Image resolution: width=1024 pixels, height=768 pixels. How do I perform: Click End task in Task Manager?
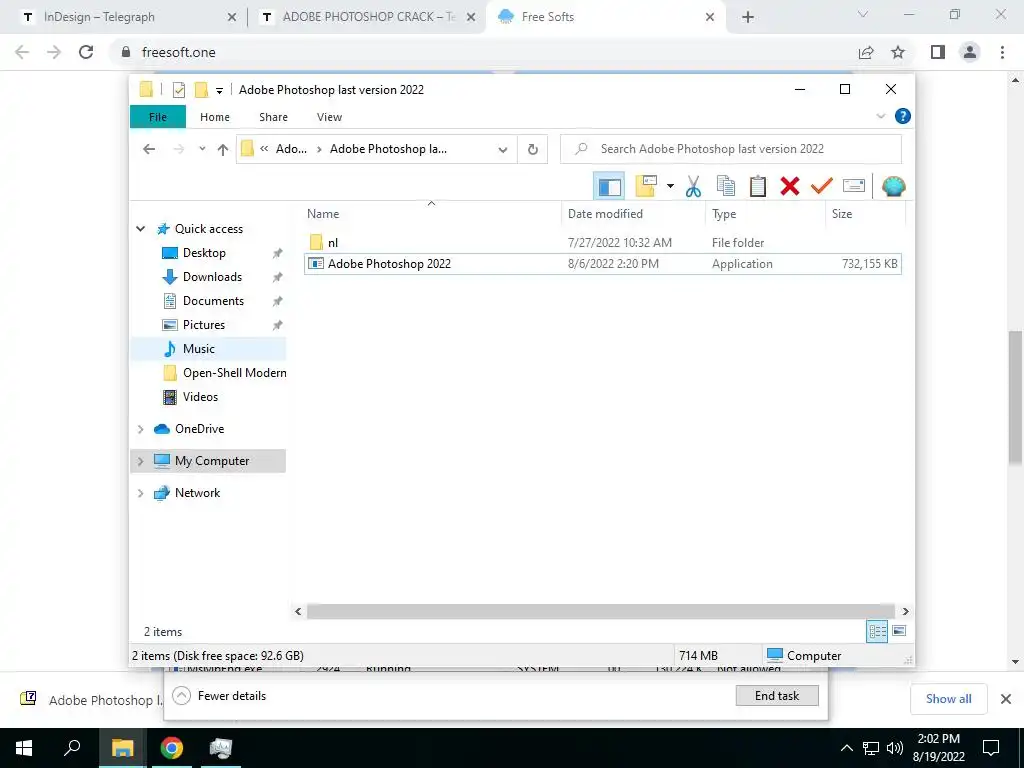click(776, 696)
